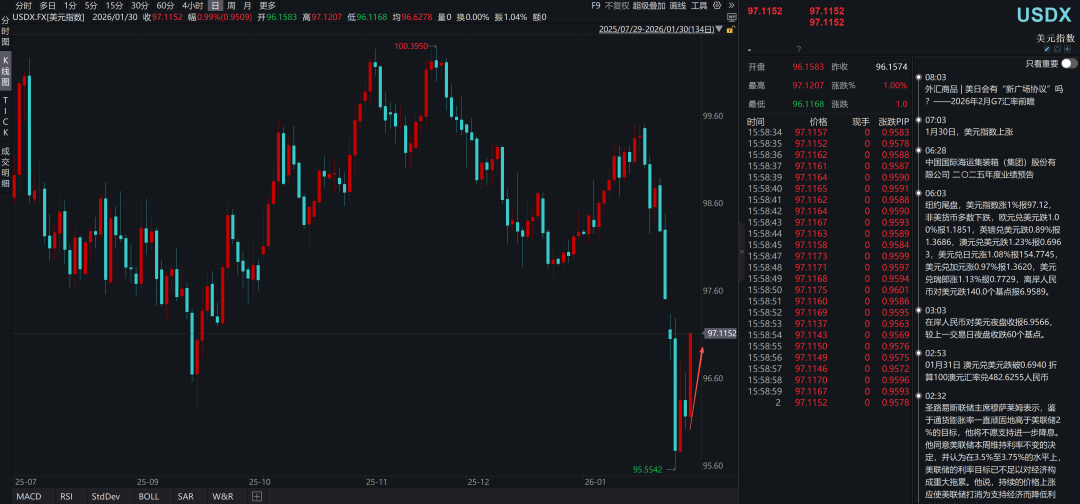Click the question mark help icon

tap(798, 48)
